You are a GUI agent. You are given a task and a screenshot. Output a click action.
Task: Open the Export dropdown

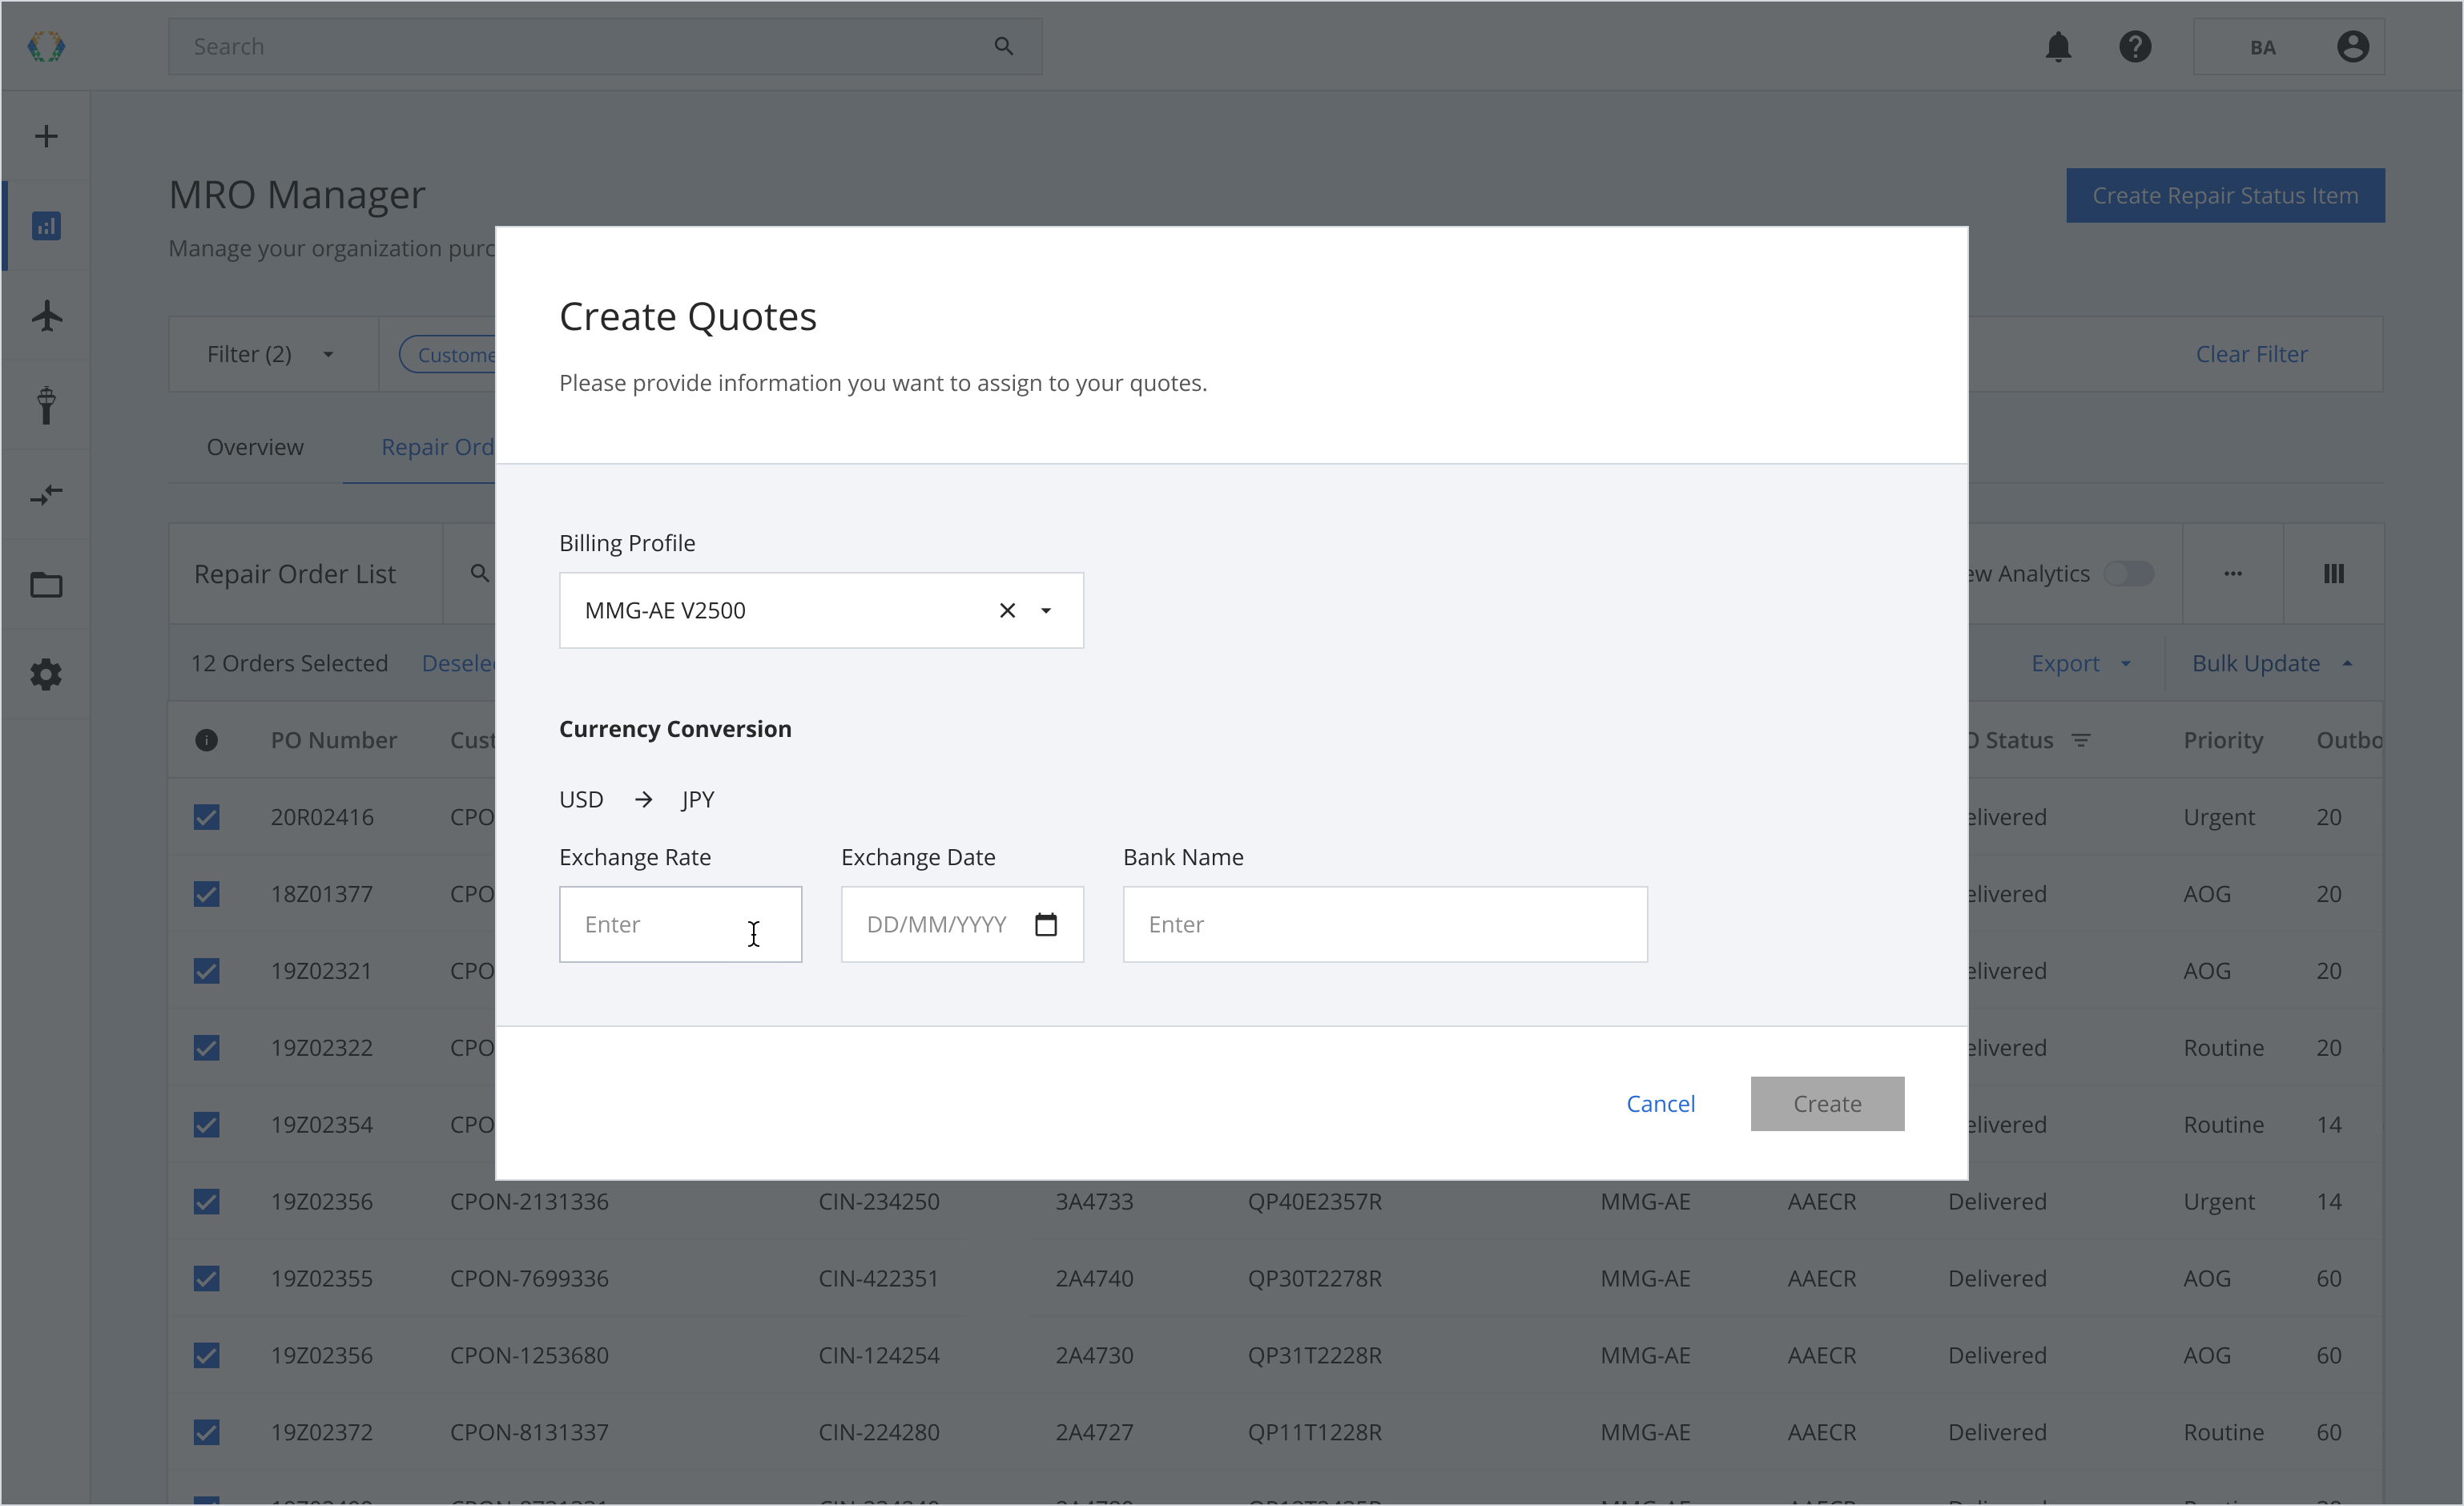[2080, 663]
